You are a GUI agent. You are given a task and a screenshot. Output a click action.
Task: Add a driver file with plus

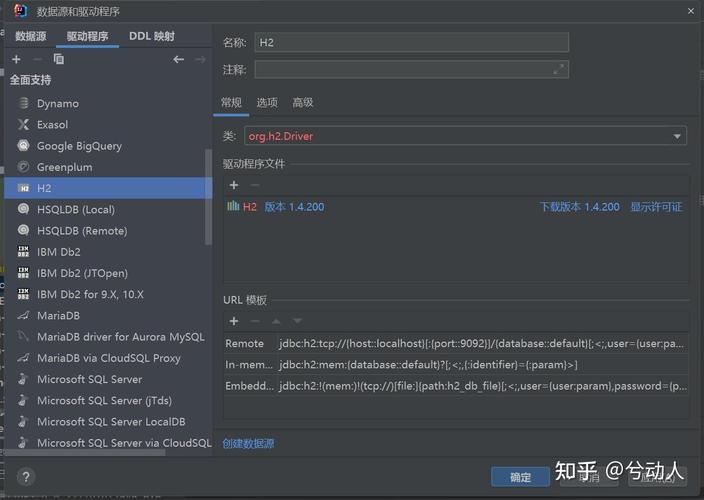click(x=234, y=185)
